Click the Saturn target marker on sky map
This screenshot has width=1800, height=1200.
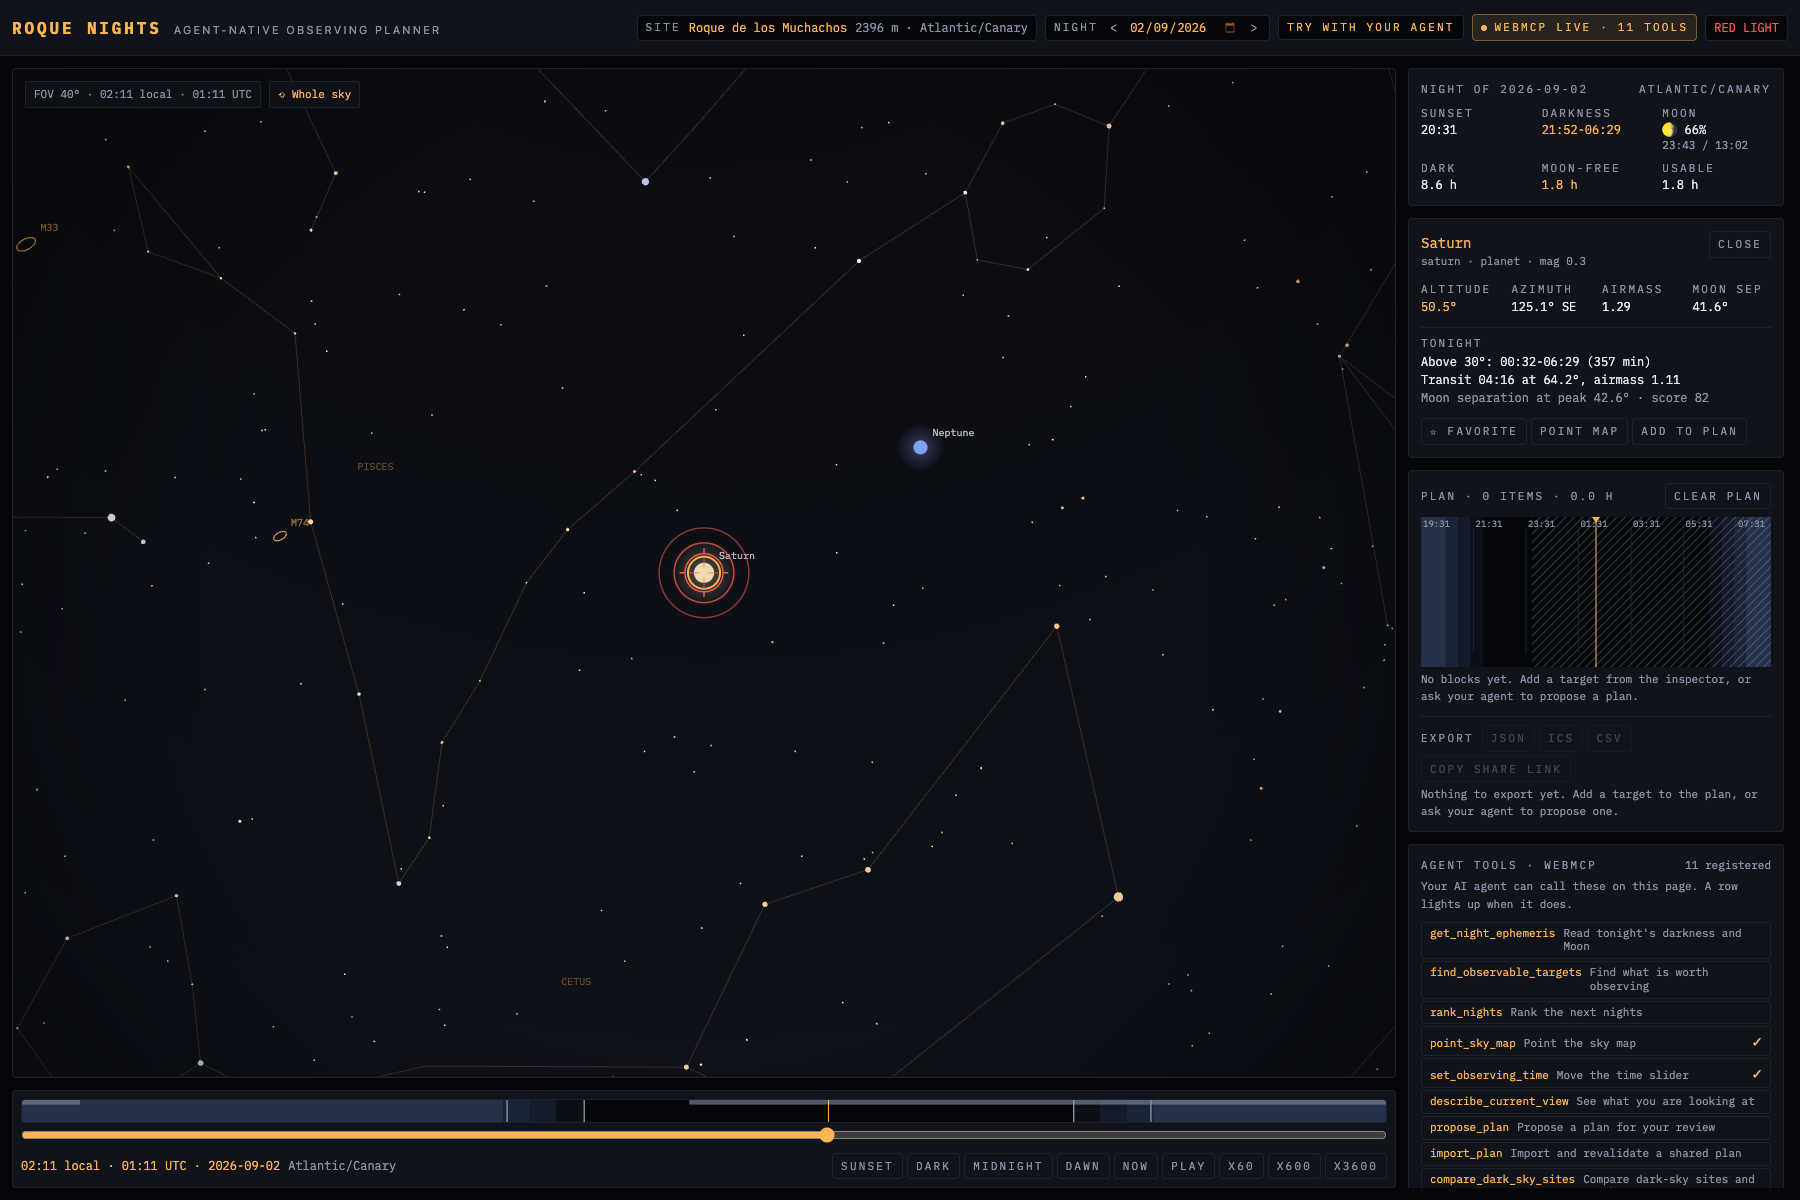click(704, 573)
